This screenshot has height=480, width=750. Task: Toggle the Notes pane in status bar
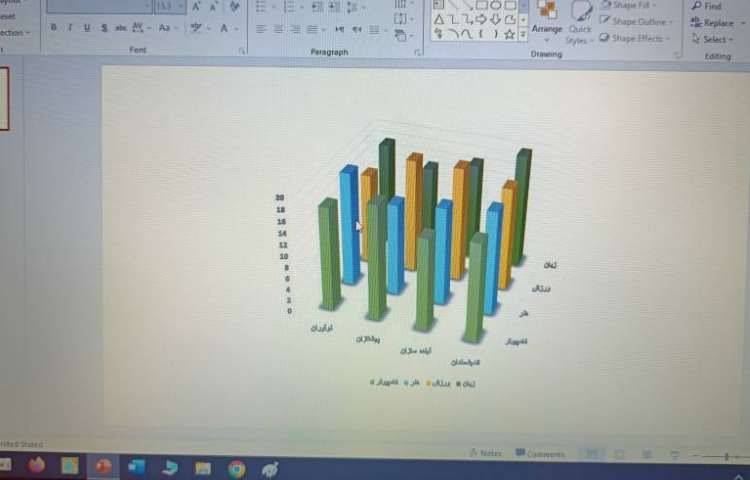click(485, 453)
